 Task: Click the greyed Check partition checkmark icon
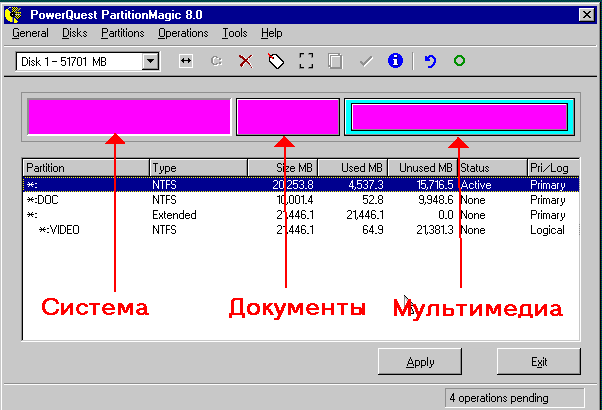click(366, 61)
